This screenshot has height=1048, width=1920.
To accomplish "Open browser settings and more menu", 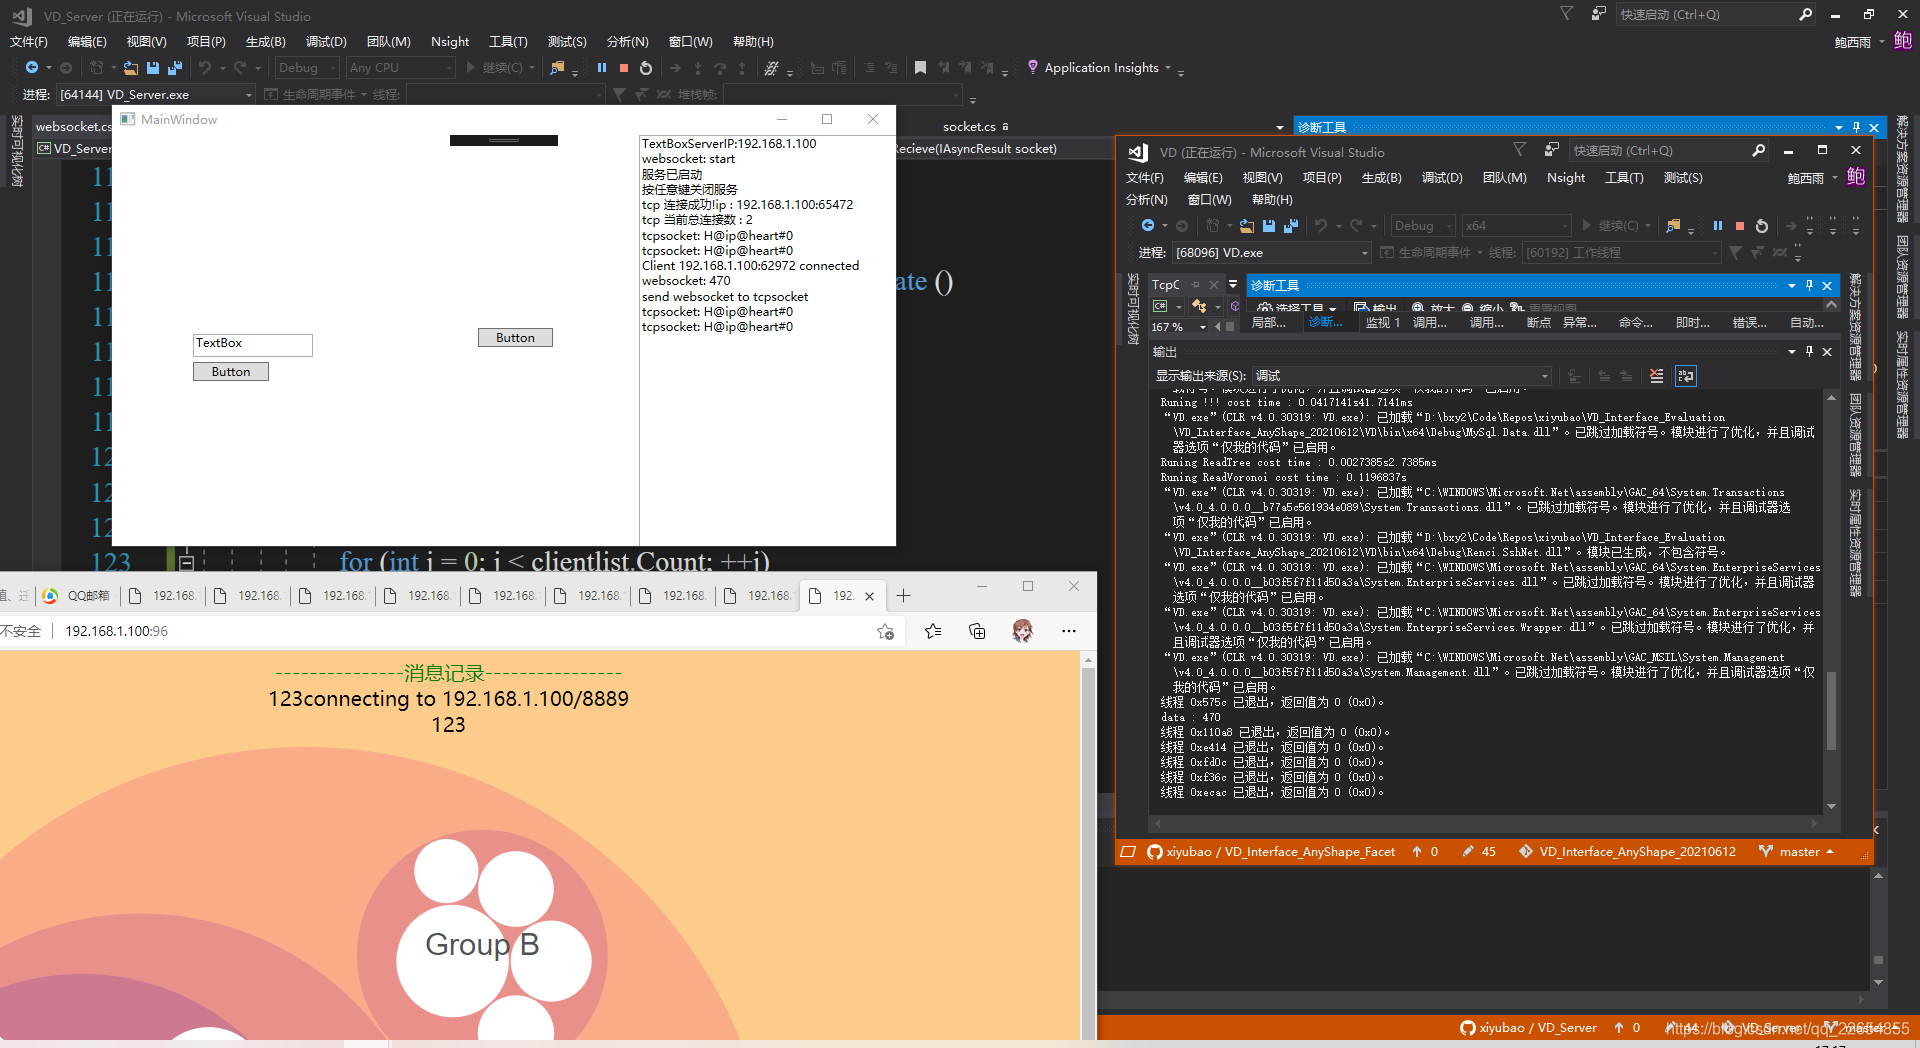I will click(x=1068, y=631).
